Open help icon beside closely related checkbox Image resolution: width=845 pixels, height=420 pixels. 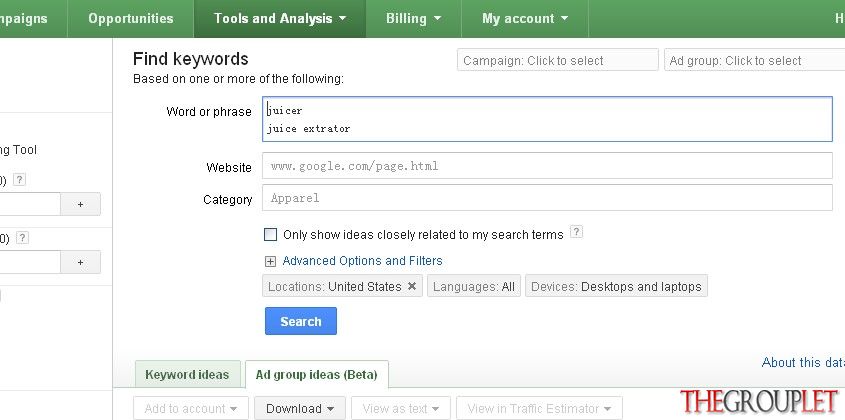click(577, 232)
